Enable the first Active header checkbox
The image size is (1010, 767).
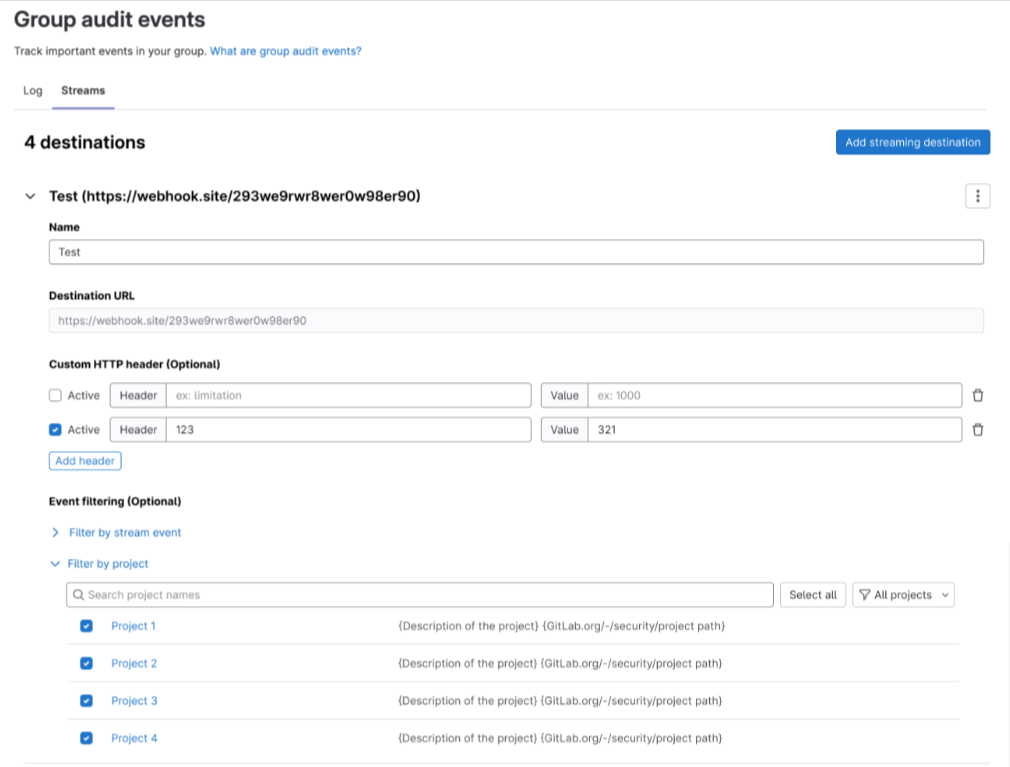tap(55, 395)
